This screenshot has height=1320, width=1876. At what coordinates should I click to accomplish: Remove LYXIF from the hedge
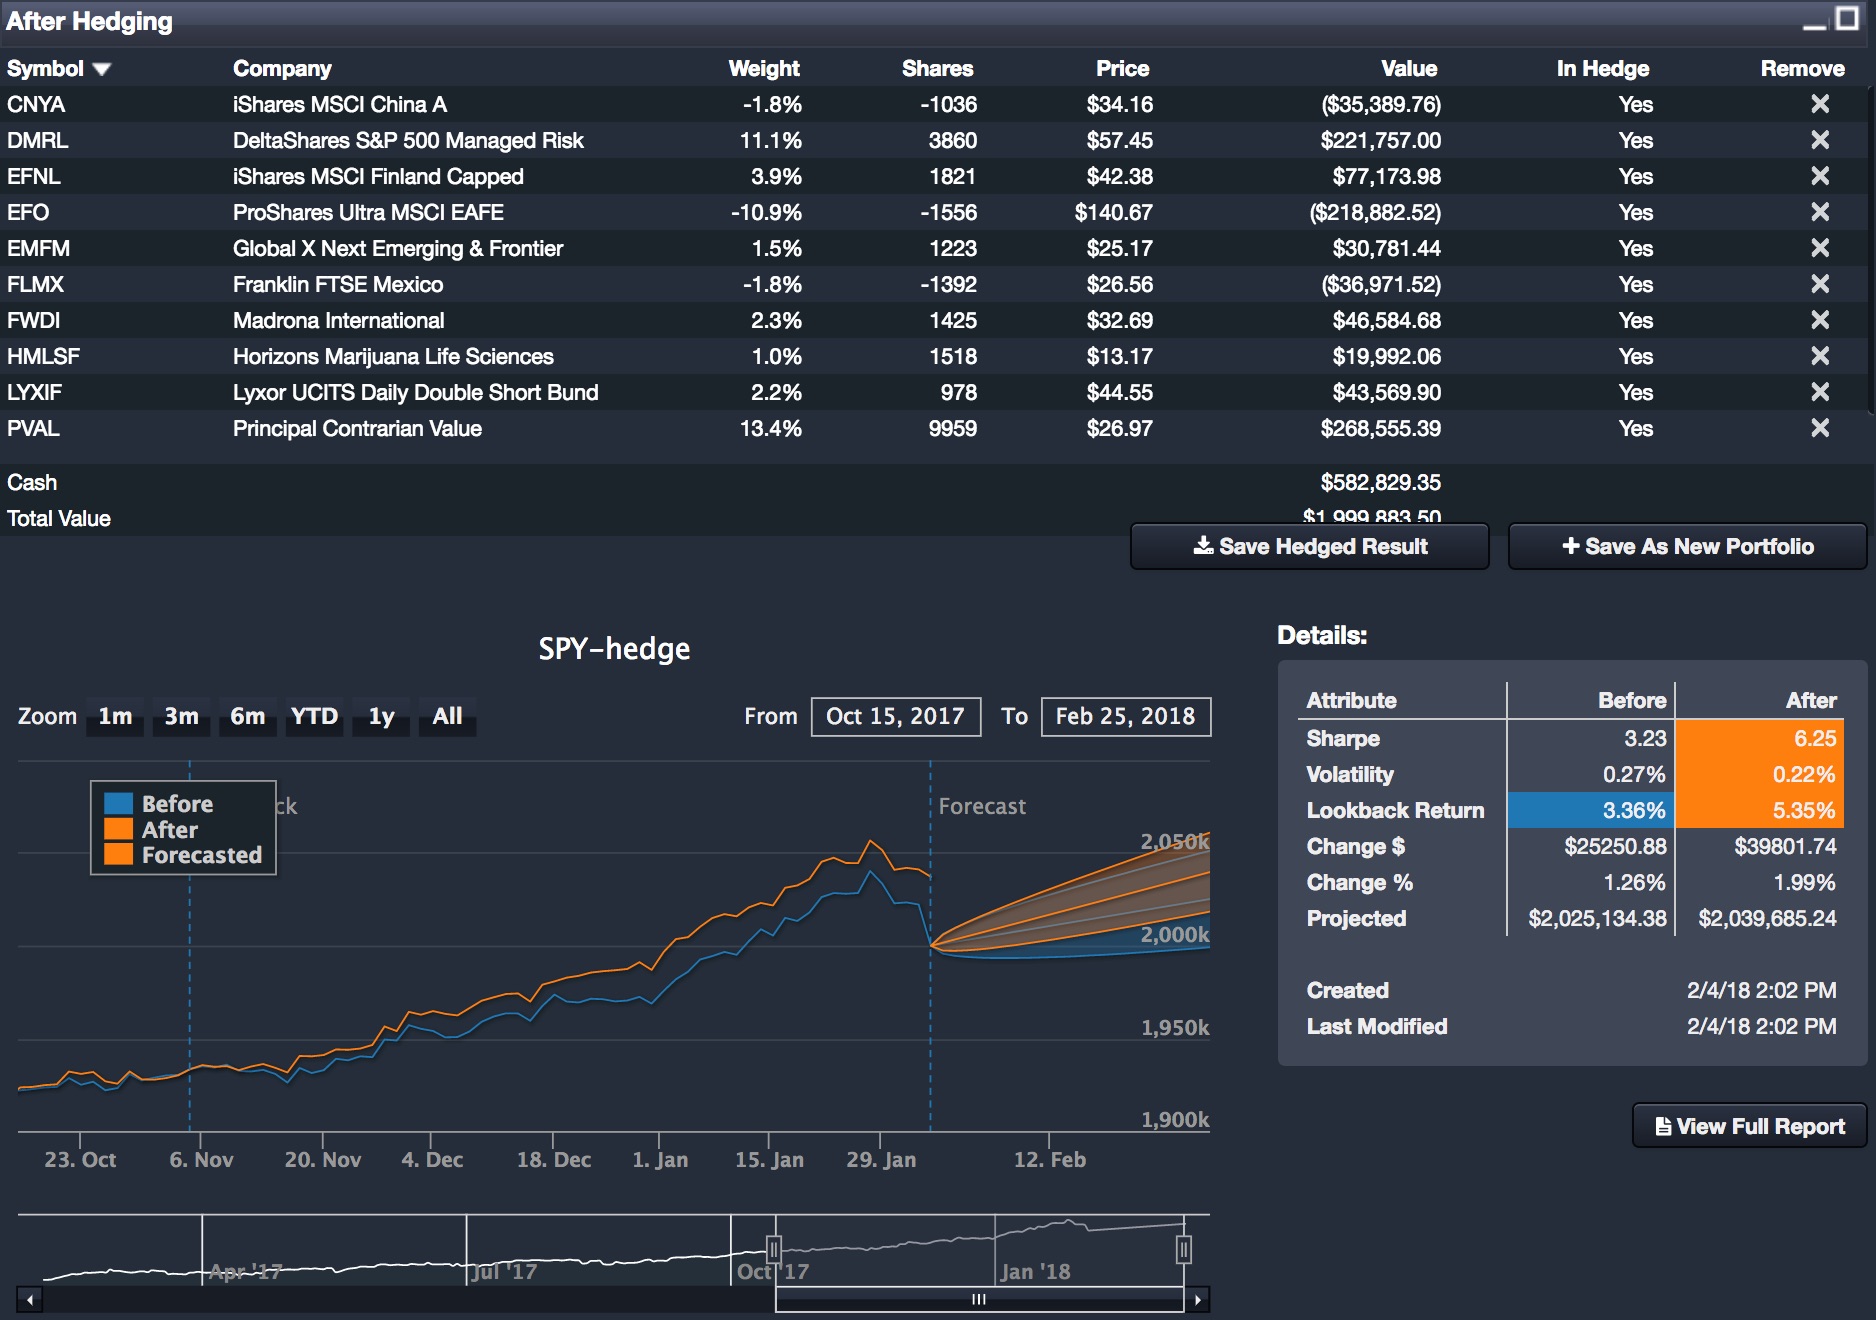pos(1822,392)
